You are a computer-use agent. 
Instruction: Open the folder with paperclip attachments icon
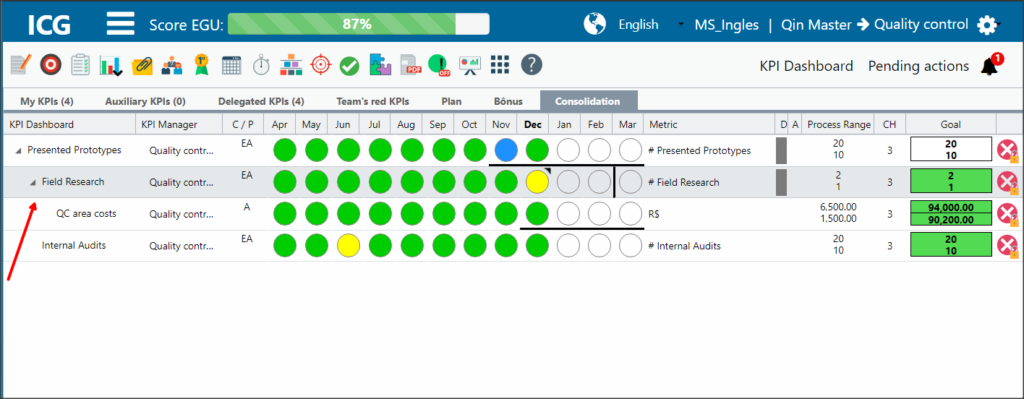tap(142, 65)
